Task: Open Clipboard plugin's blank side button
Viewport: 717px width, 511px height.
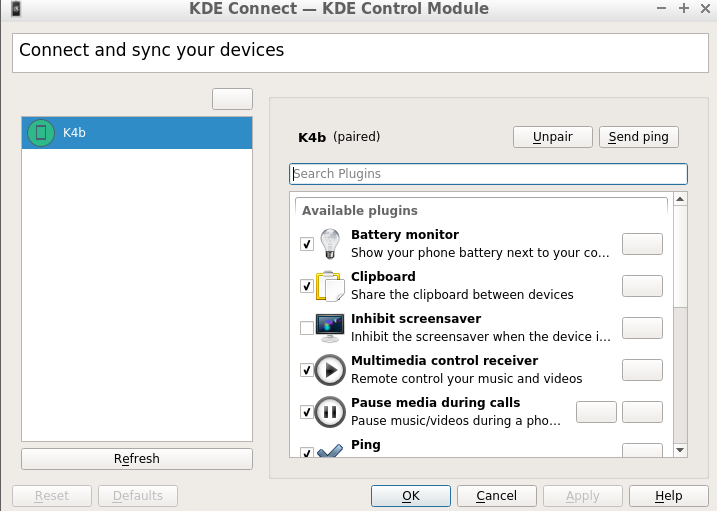Action: (x=642, y=286)
